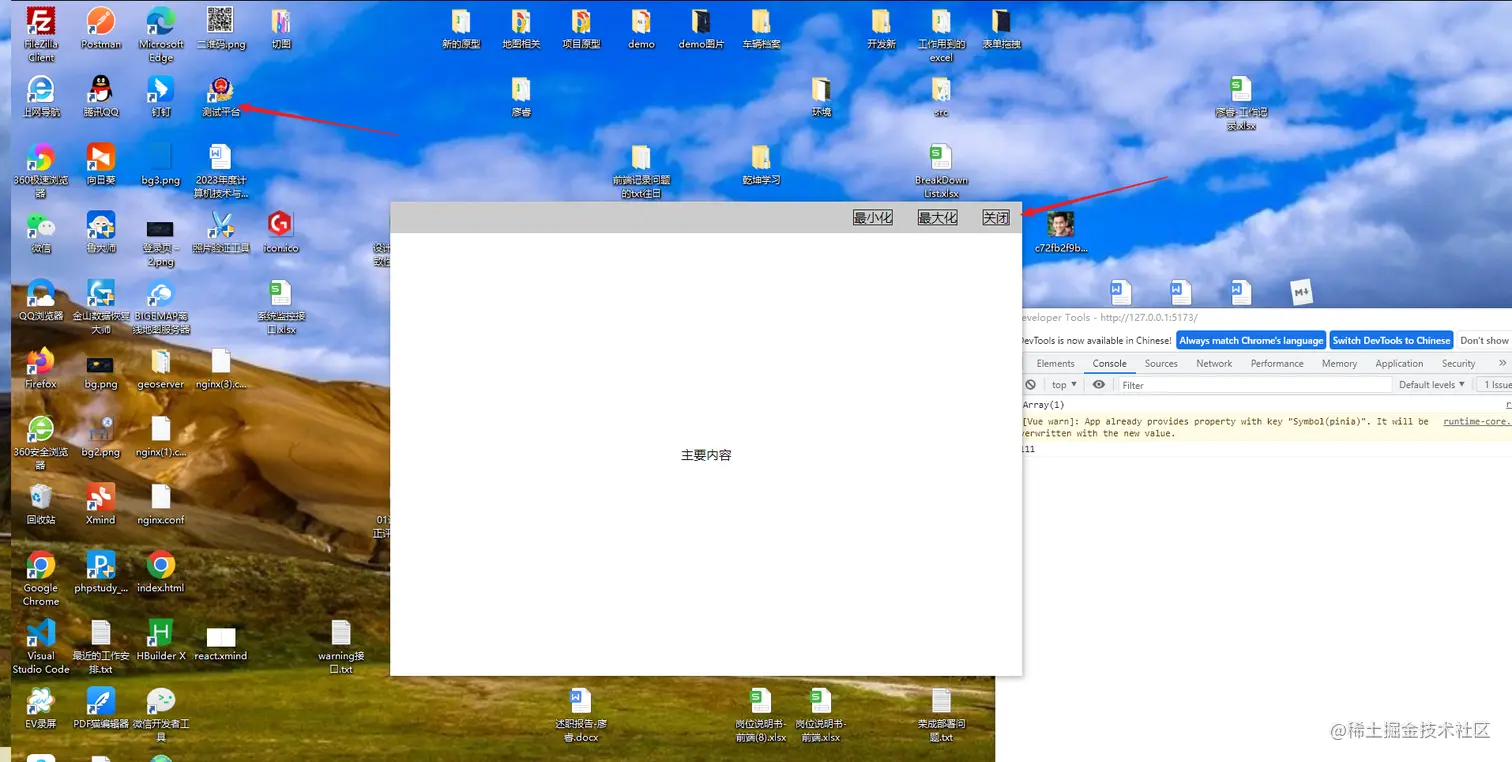The height and width of the screenshot is (762, 1512).
Task: Clear console with the circle-slash icon
Action: coord(1031,385)
